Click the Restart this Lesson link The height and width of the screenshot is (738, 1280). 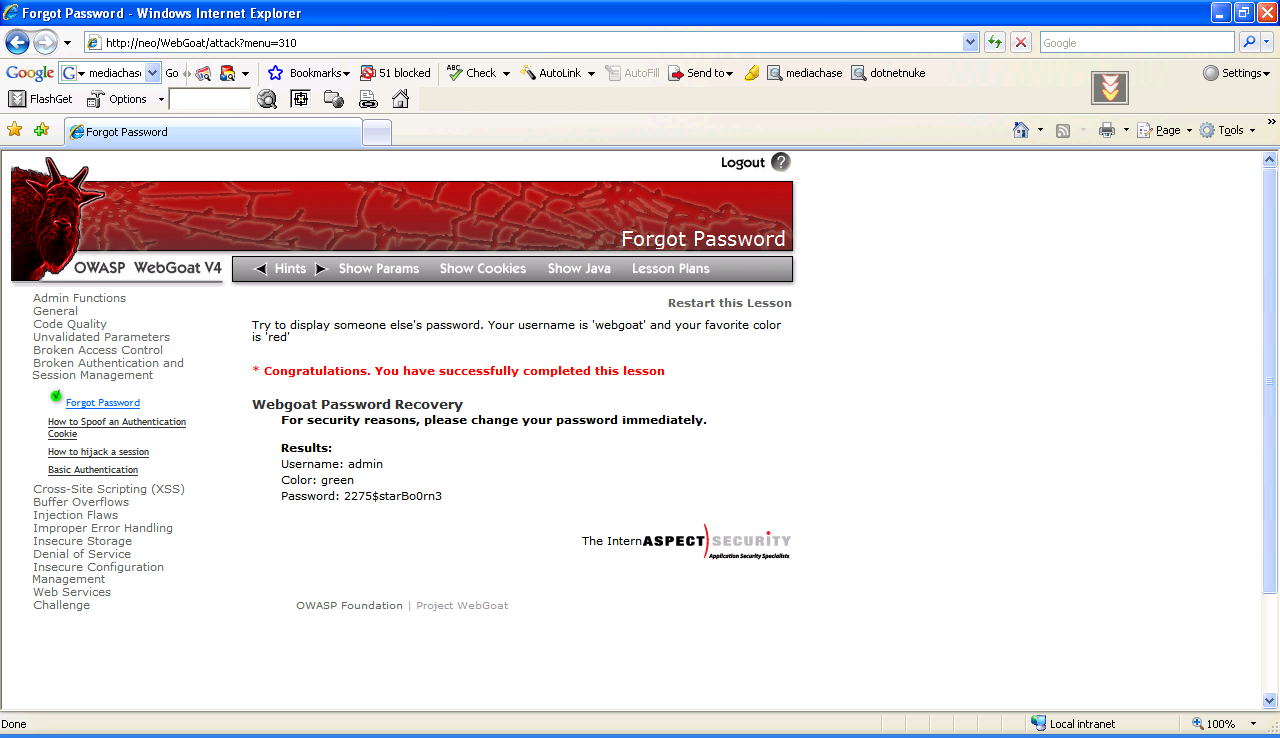pos(729,303)
